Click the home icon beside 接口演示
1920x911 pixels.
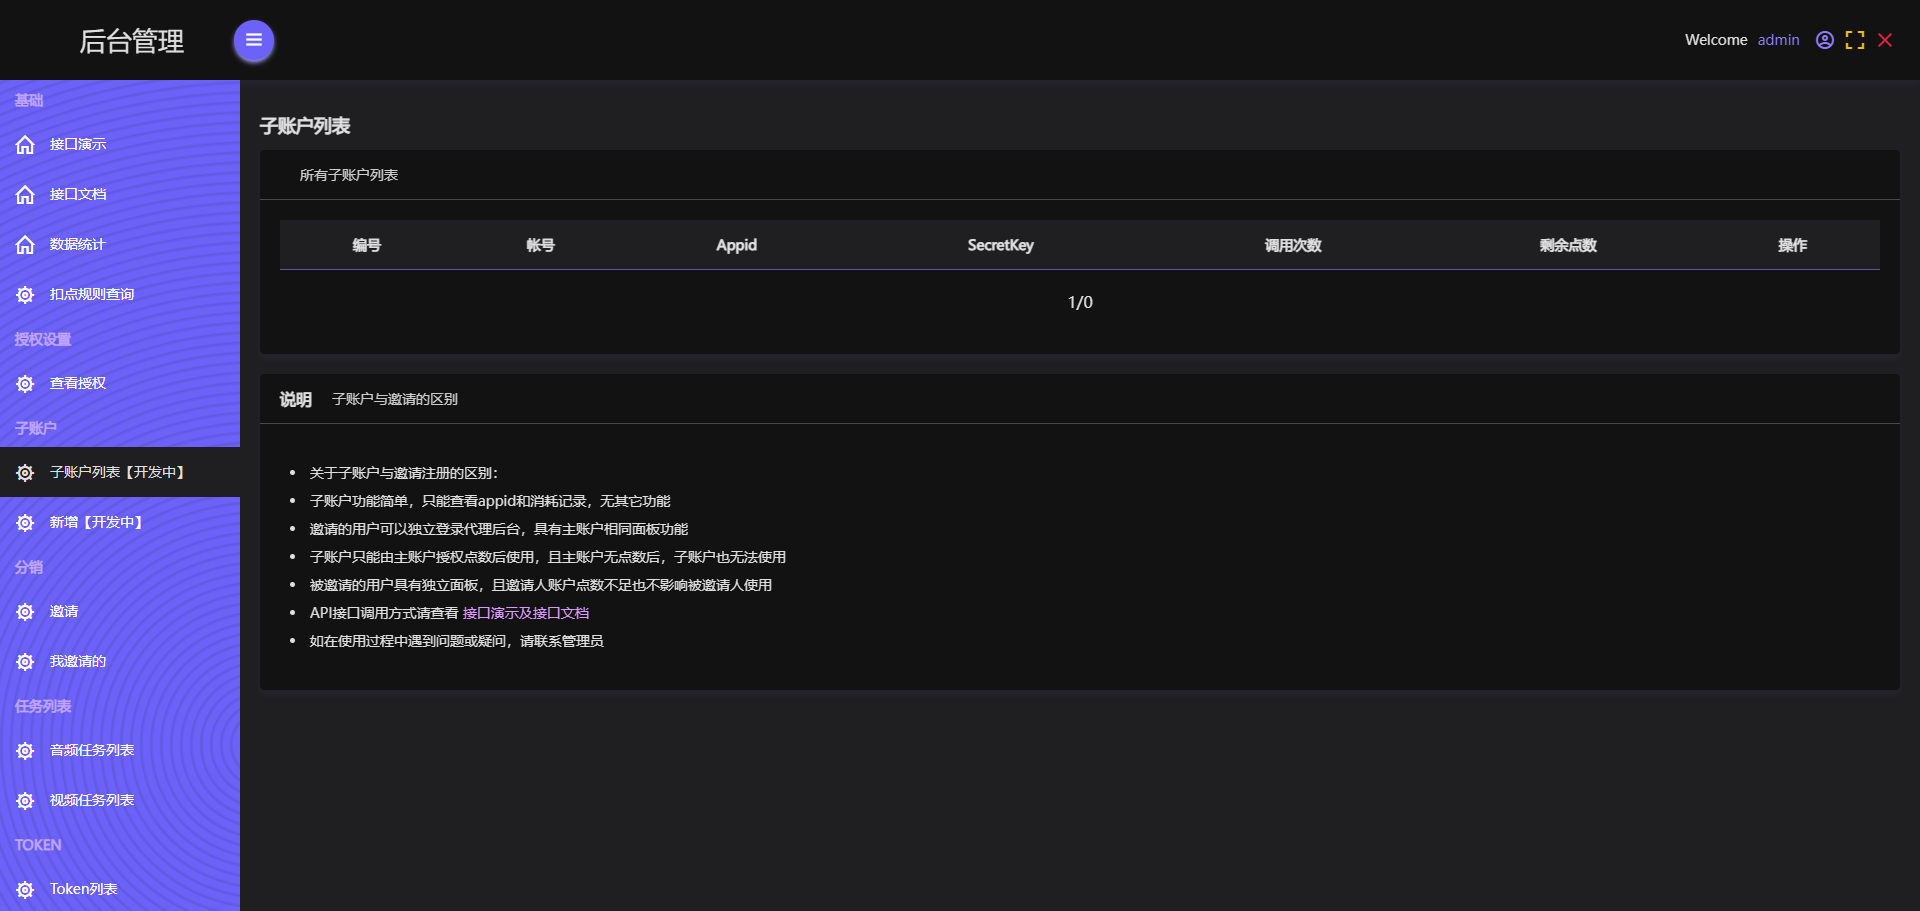coord(26,145)
